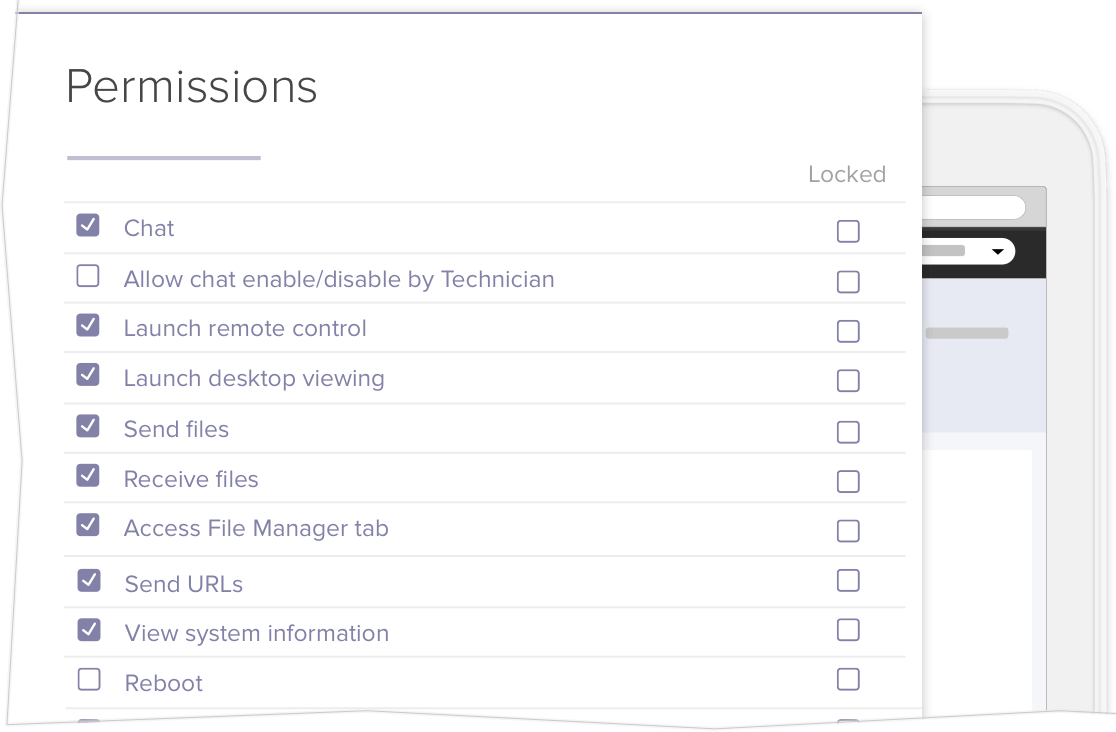The height and width of the screenshot is (732, 1116).
Task: Lock the Launch remote control permission
Action: 848,331
